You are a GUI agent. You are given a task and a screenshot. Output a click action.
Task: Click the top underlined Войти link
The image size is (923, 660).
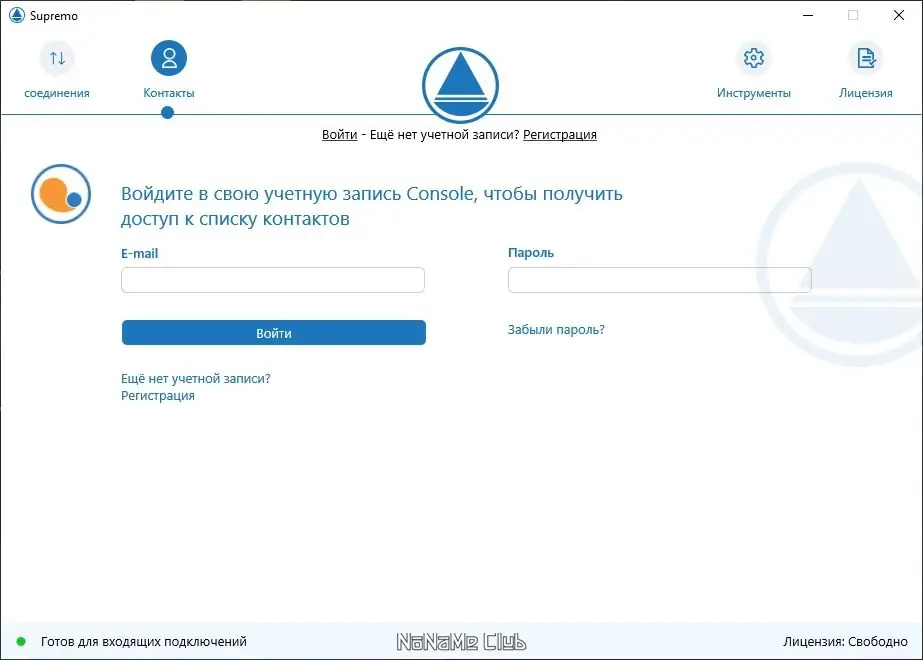(x=340, y=134)
